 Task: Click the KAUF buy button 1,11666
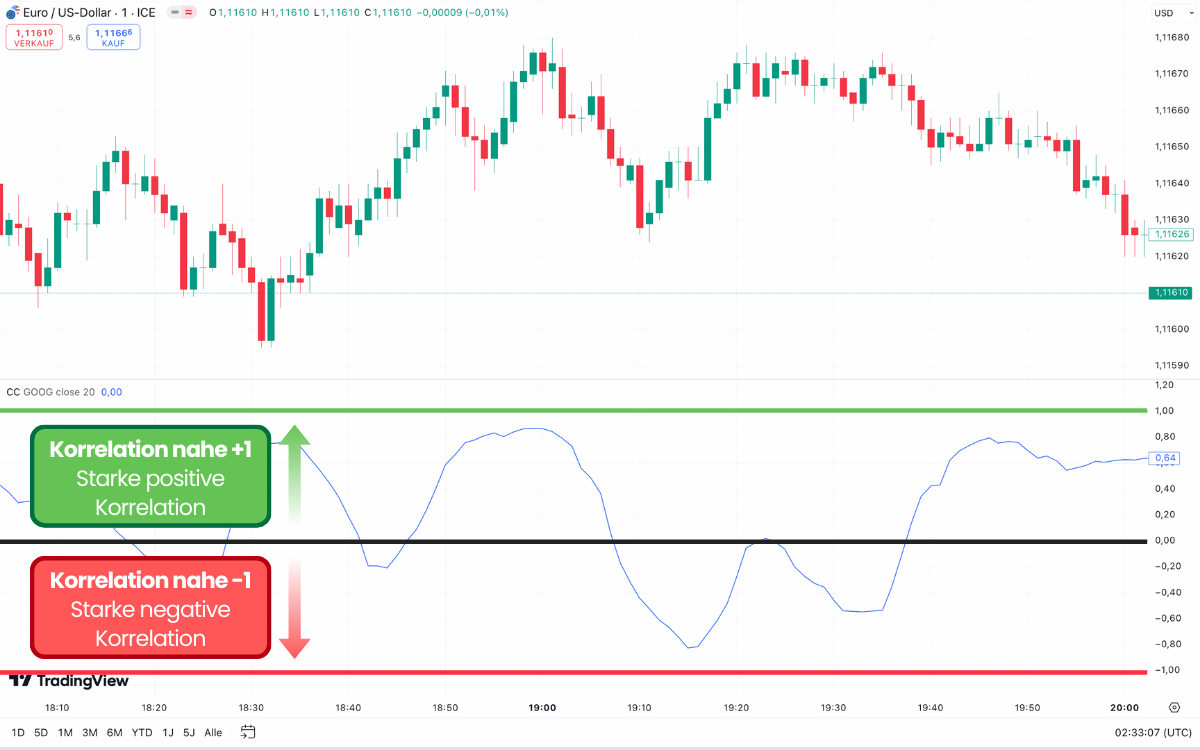[x=113, y=38]
